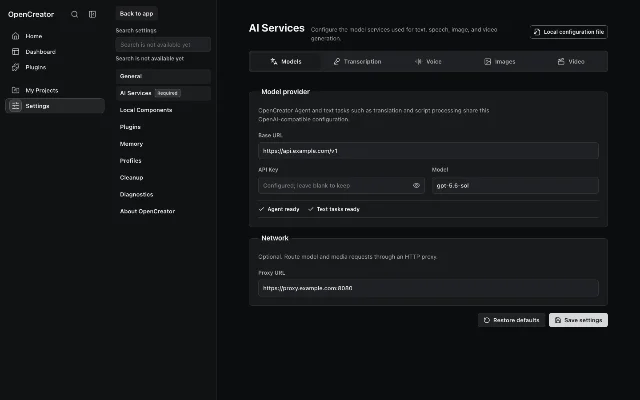Click the AI Services page heading
The image size is (640, 400).
point(277,28)
